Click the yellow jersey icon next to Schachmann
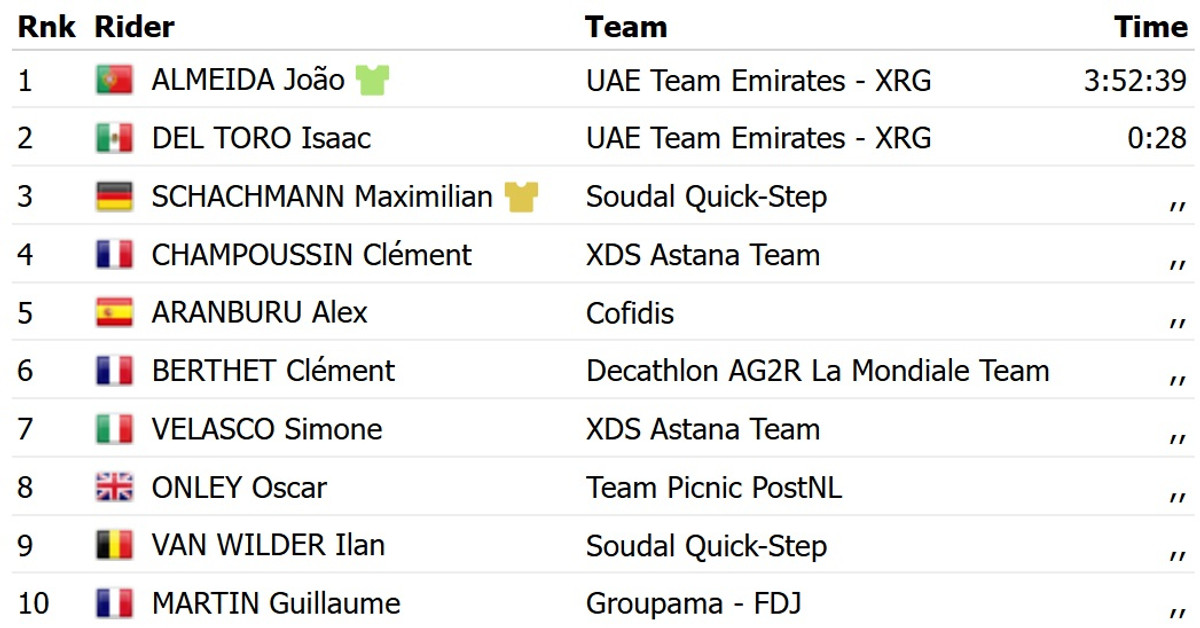 pos(521,197)
